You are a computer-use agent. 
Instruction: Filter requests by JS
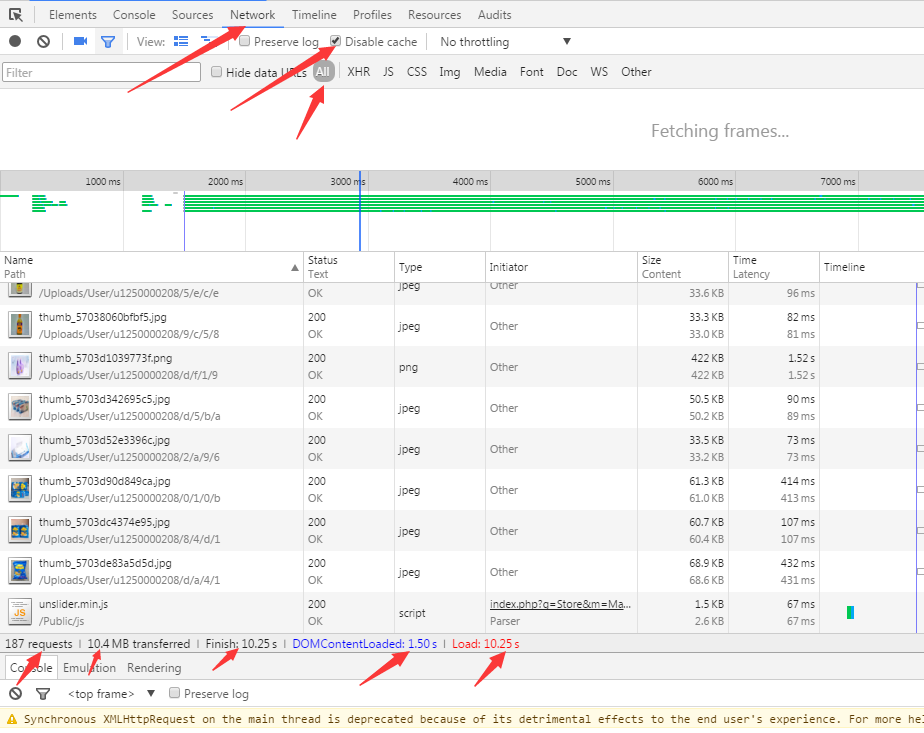[x=388, y=72]
